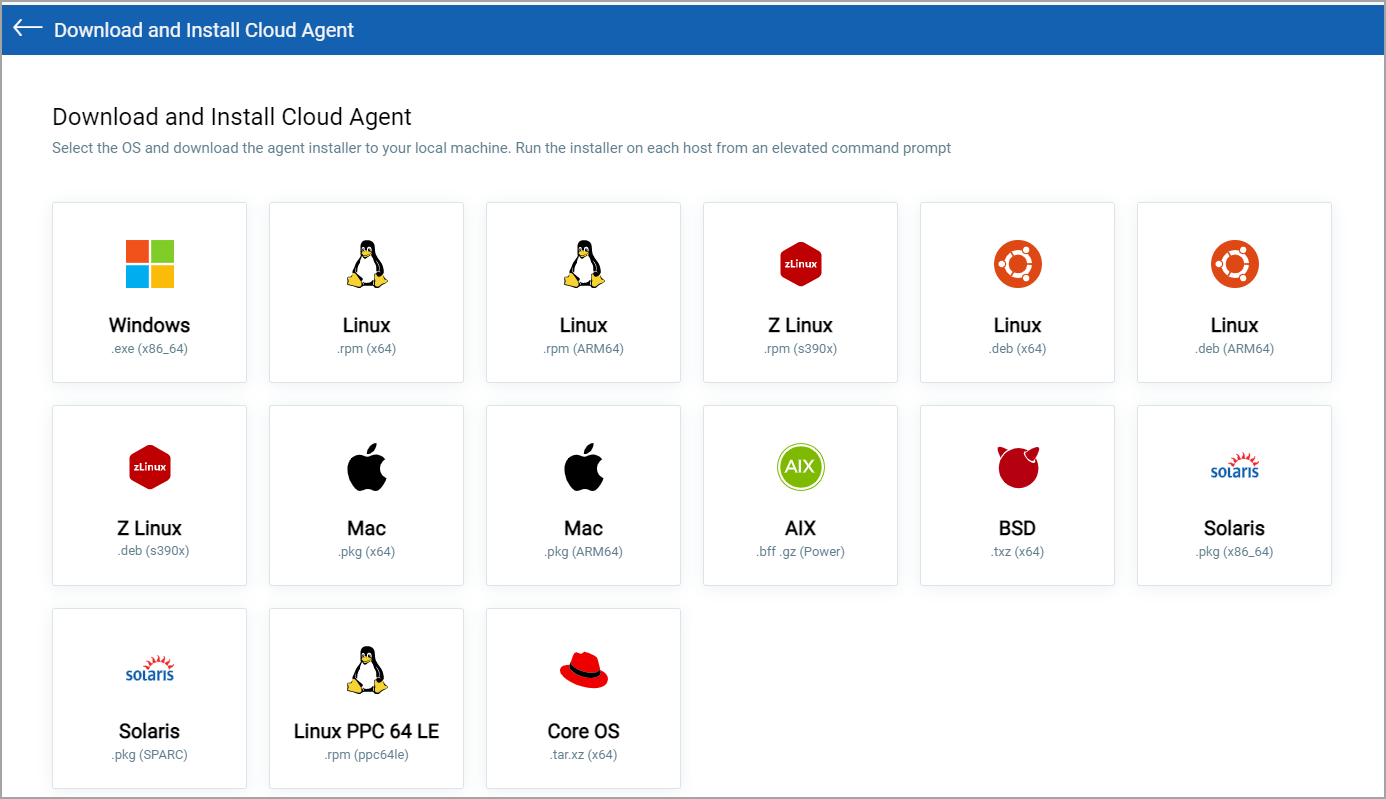1386x799 pixels.
Task: Select the Windows card title
Action: 150,325
